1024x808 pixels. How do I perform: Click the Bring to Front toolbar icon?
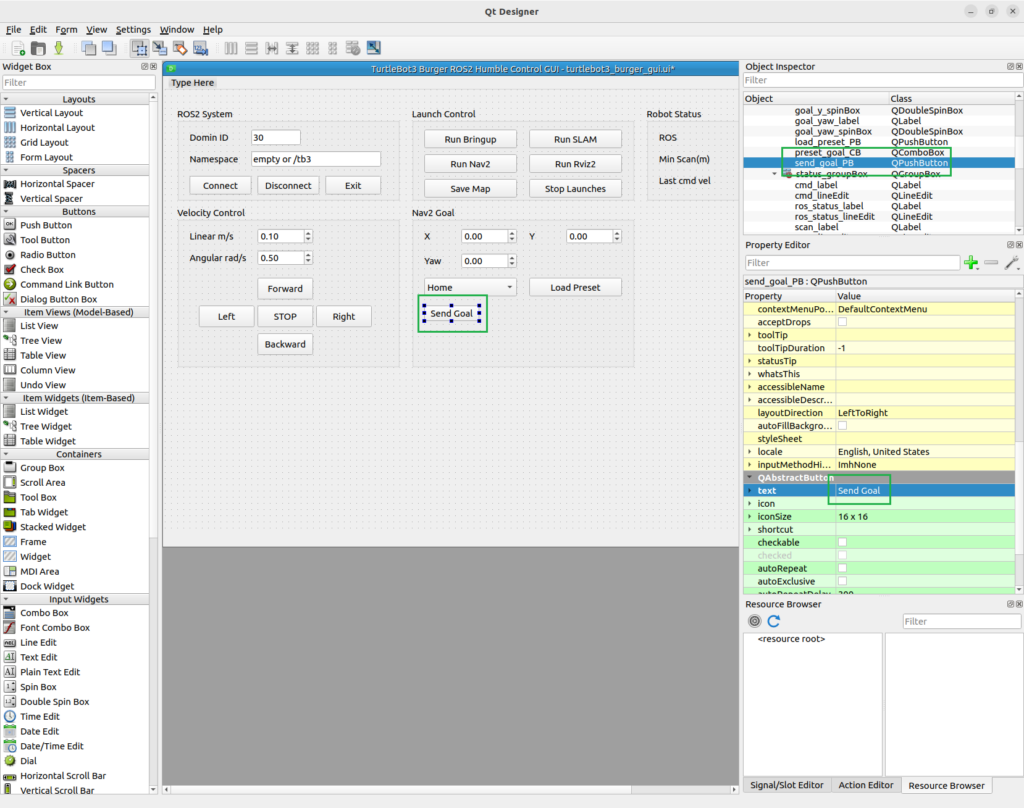109,48
